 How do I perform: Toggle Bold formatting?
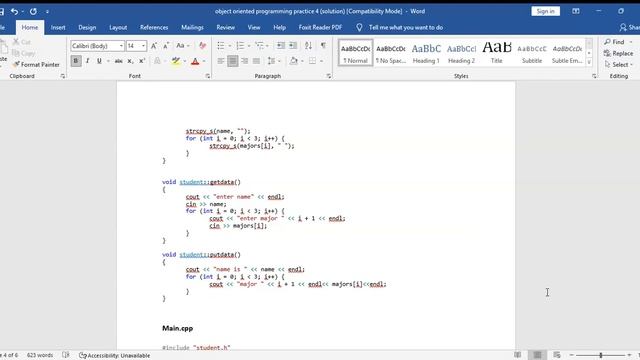(x=76, y=61)
